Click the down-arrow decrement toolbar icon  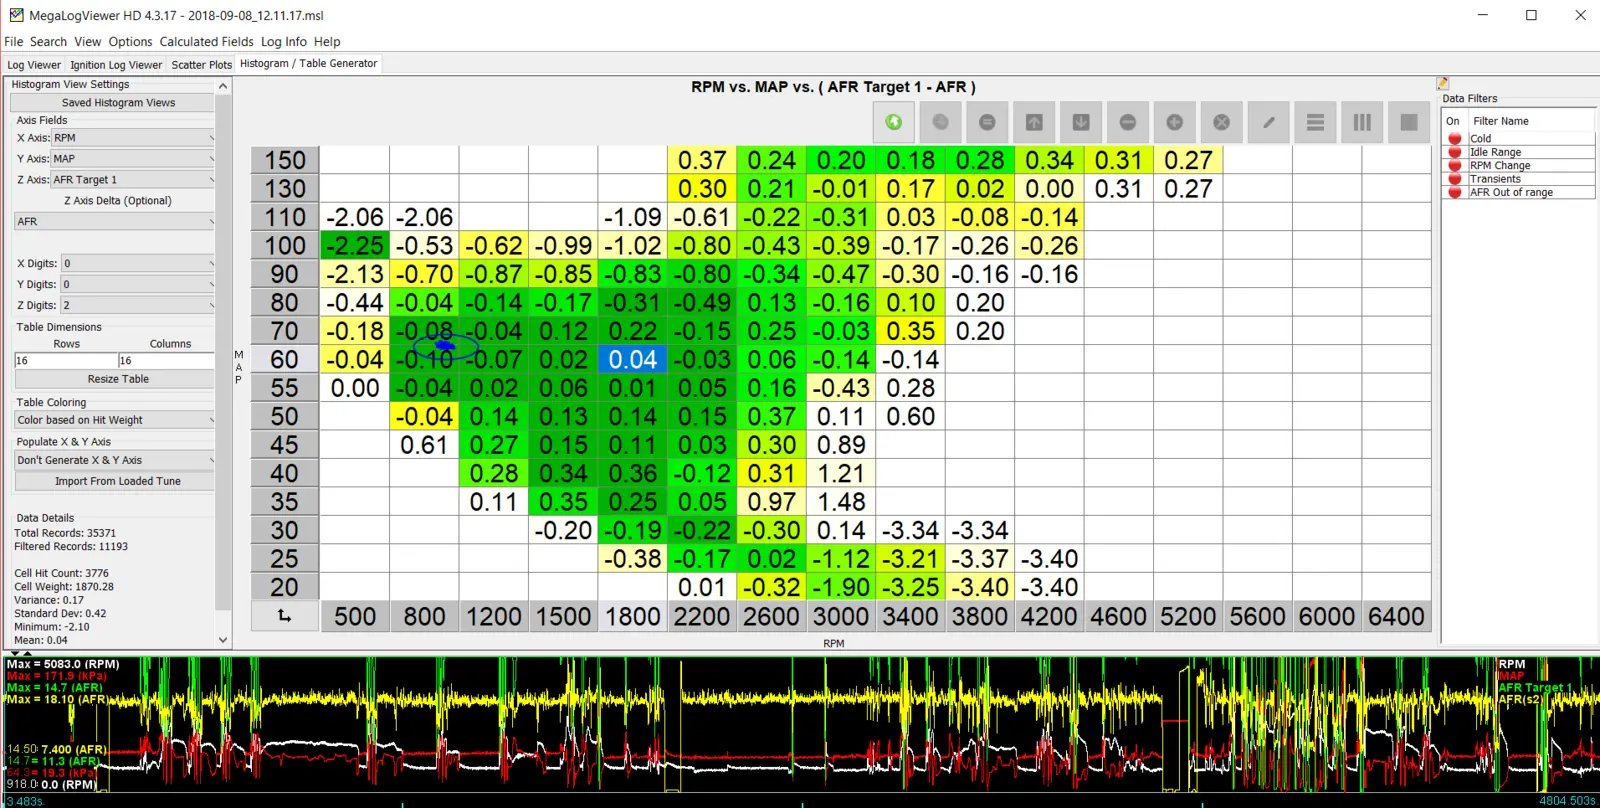(1081, 122)
